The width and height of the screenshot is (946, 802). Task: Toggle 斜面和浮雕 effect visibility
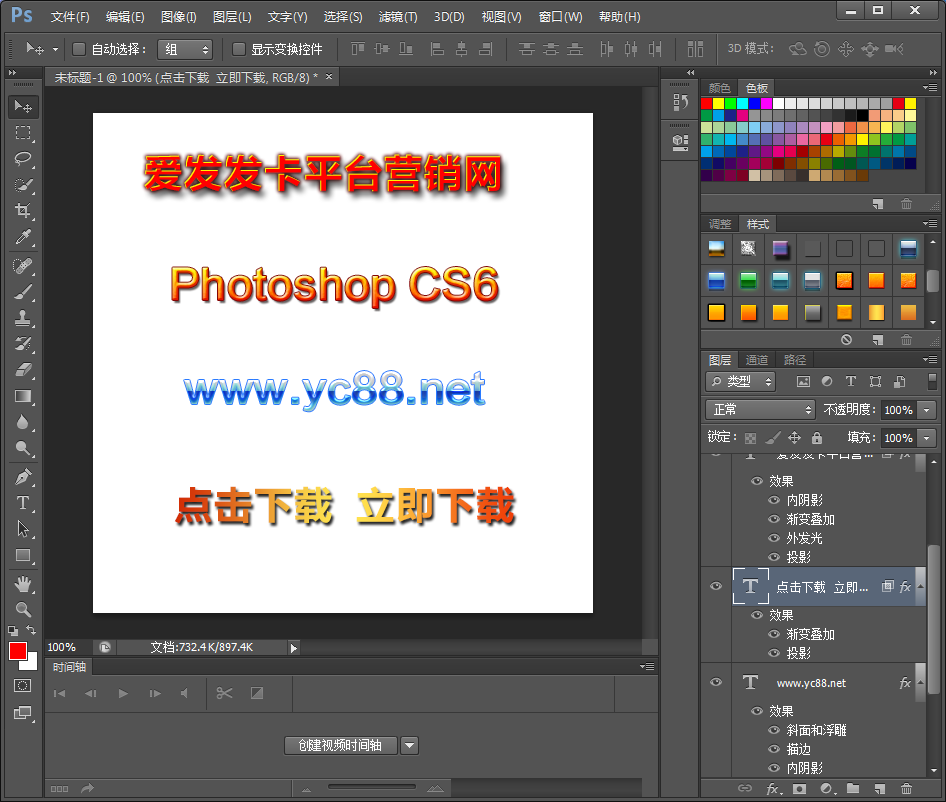coord(774,730)
